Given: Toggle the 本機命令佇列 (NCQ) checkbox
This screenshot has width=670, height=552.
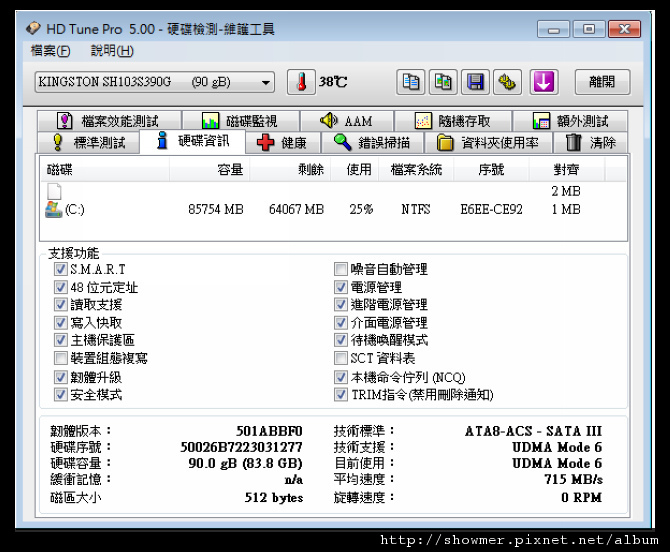Looking at the screenshot, I should 341,377.
